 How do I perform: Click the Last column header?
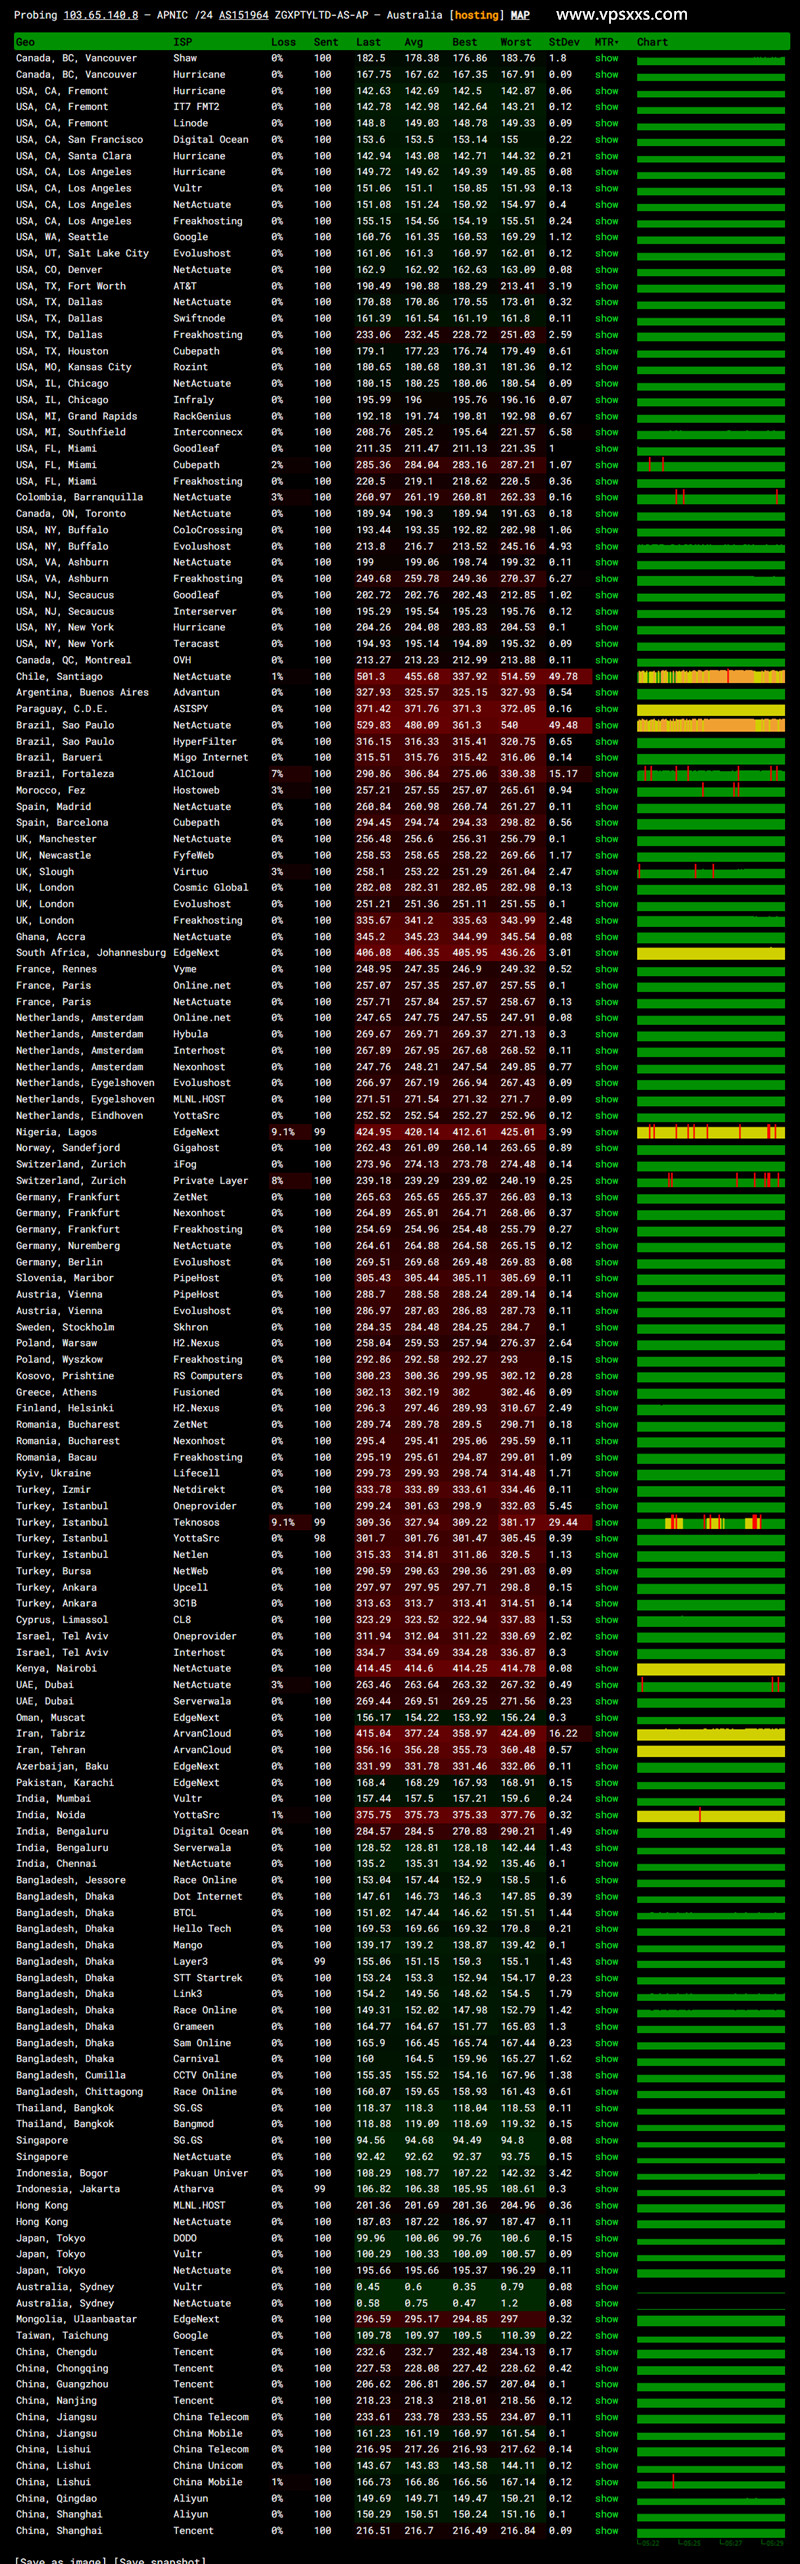pyautogui.click(x=368, y=42)
